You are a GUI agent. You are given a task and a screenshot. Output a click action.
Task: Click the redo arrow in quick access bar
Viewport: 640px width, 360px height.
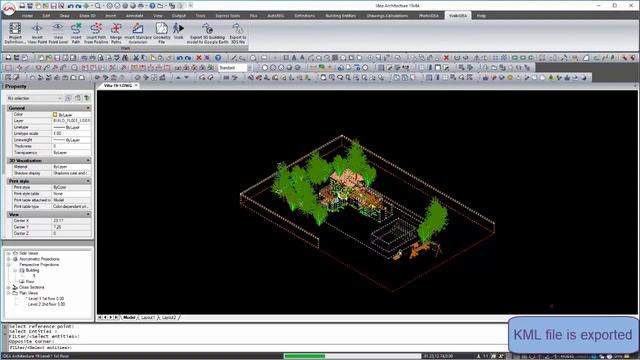78,6
